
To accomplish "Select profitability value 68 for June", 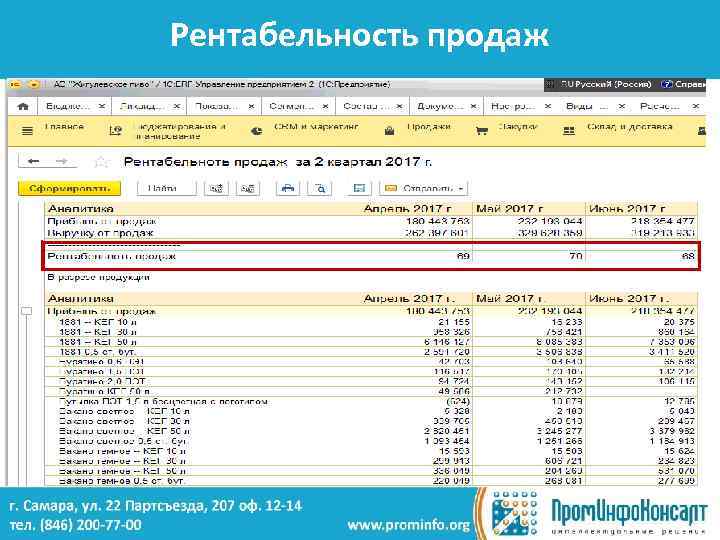I will click(688, 256).
